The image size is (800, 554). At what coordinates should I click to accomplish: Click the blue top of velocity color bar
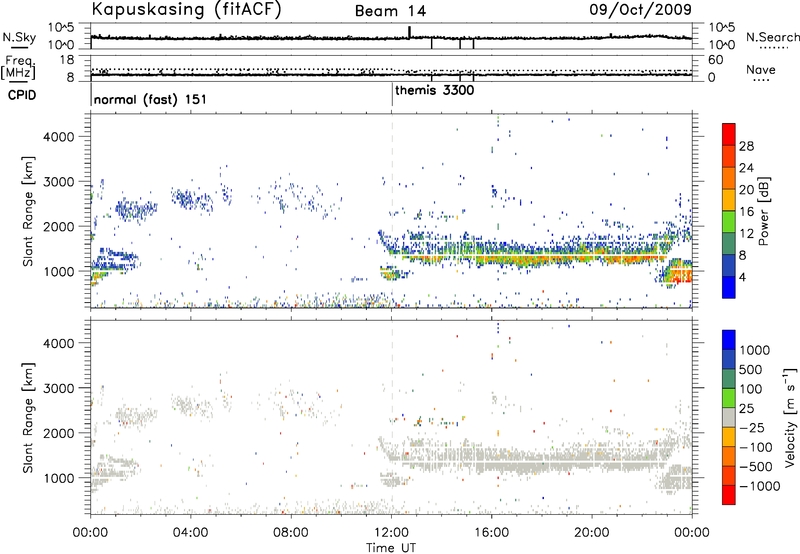[729, 340]
